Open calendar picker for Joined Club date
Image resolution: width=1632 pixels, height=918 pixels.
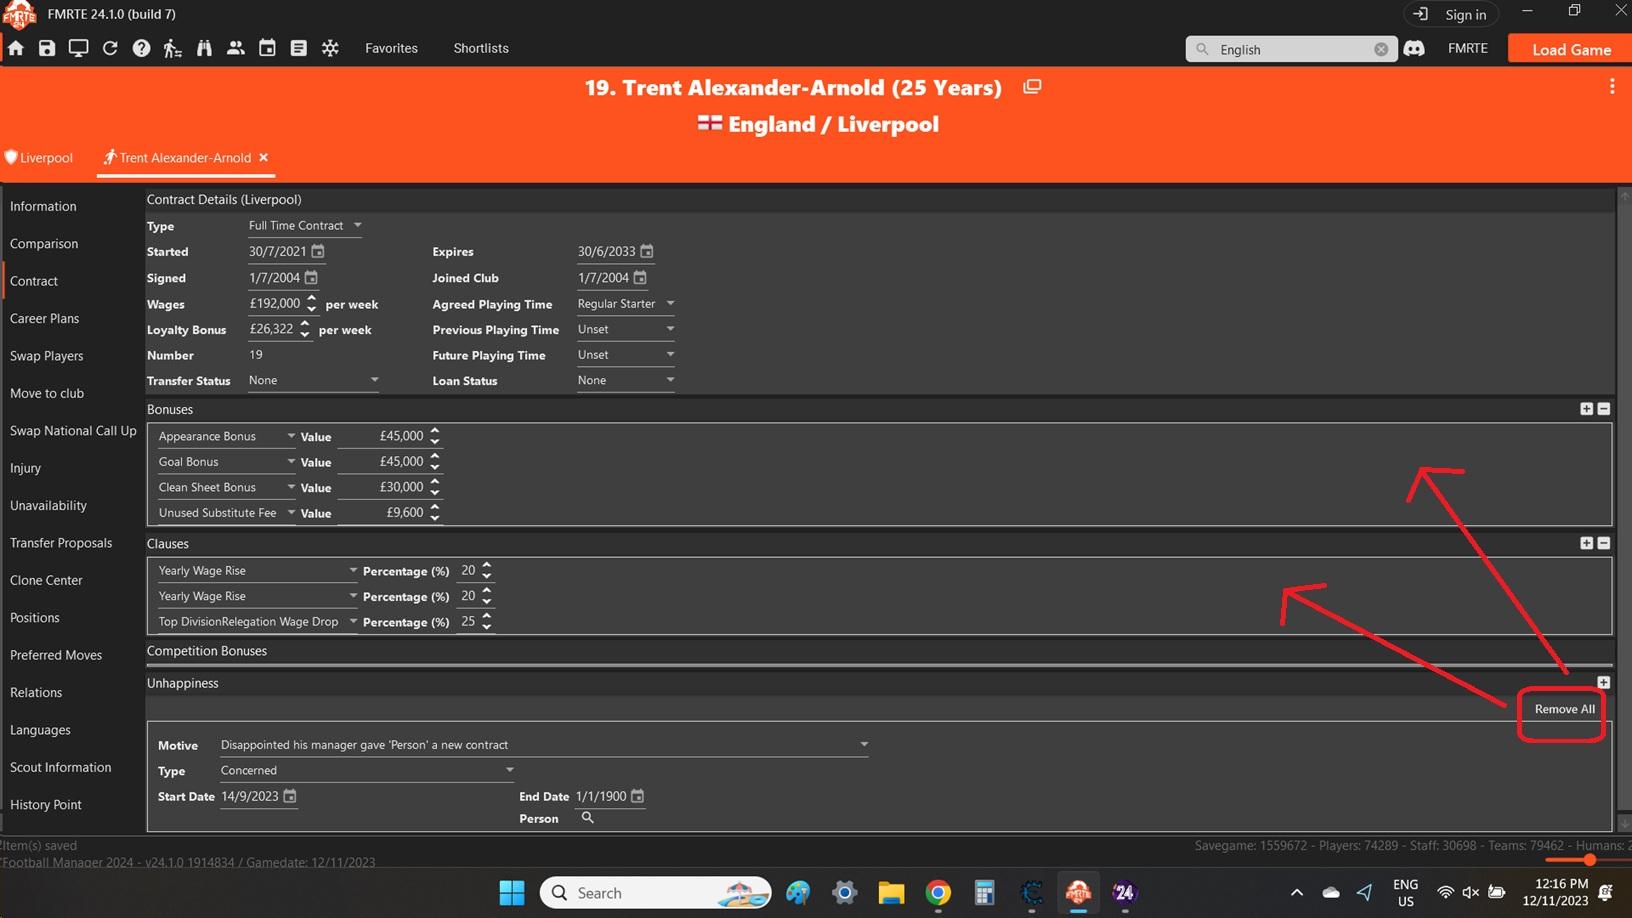[640, 277]
